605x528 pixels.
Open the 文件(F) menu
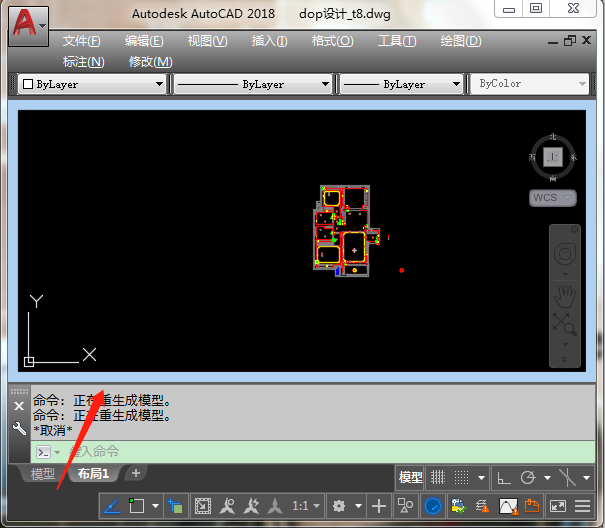click(81, 41)
